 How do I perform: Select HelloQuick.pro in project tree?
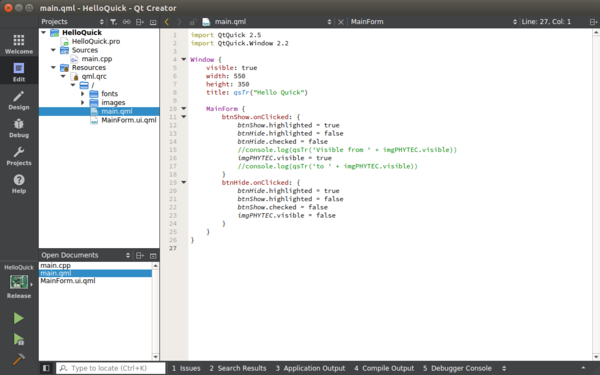[x=96, y=41]
